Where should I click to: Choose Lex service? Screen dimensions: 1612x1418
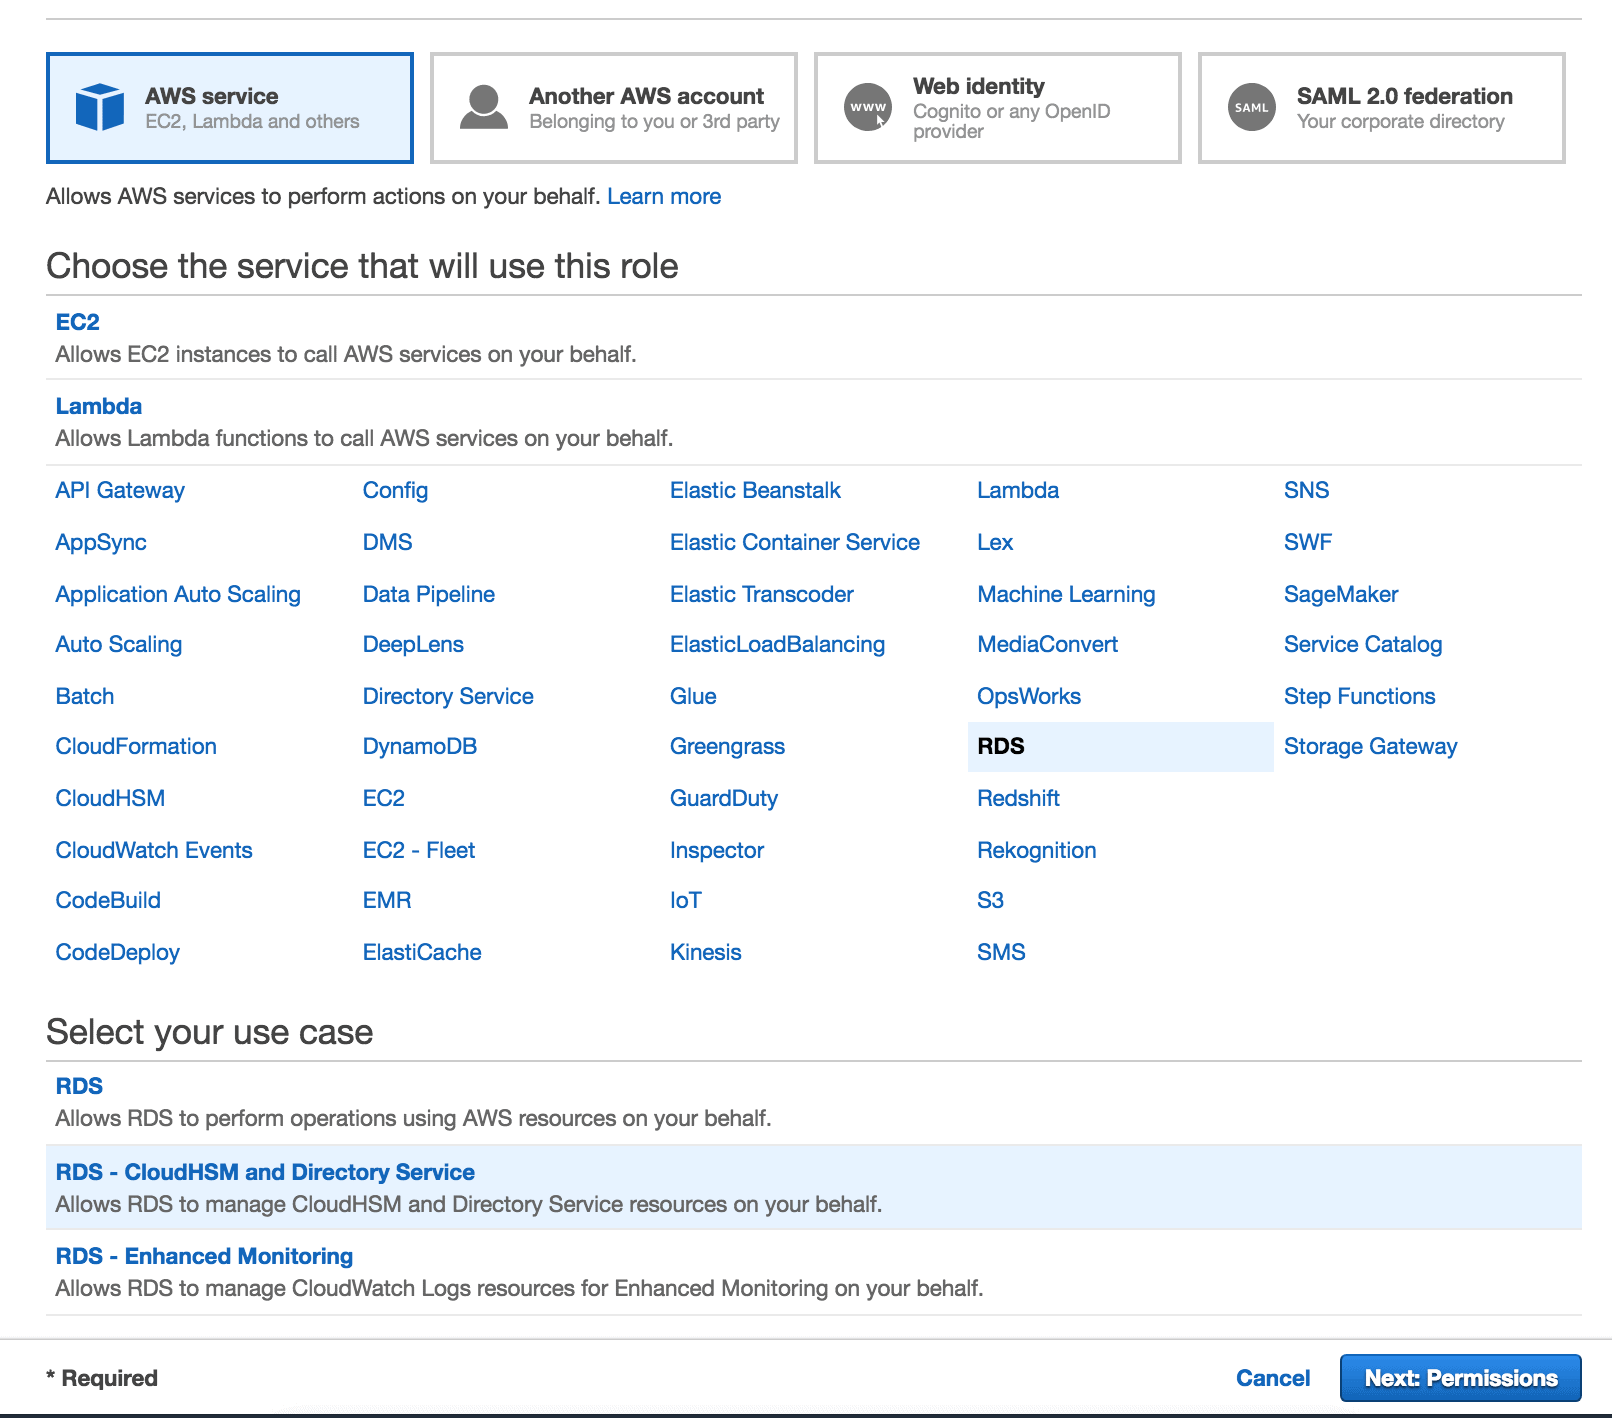[995, 542]
